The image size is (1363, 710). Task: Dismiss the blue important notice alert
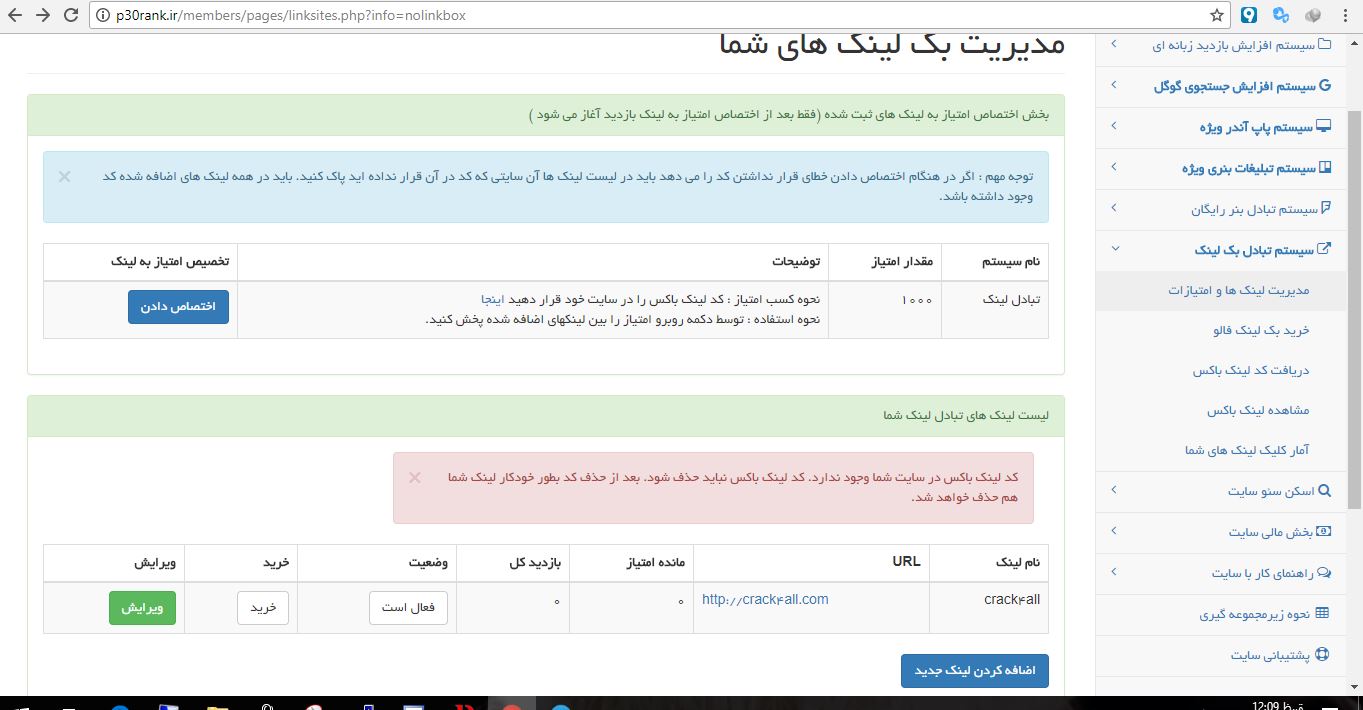tap(64, 176)
